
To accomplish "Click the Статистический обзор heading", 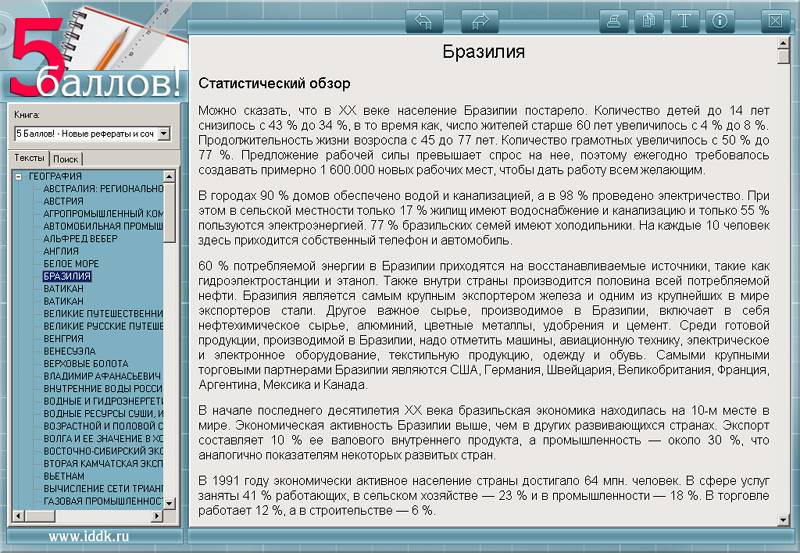I will click(x=274, y=84).
